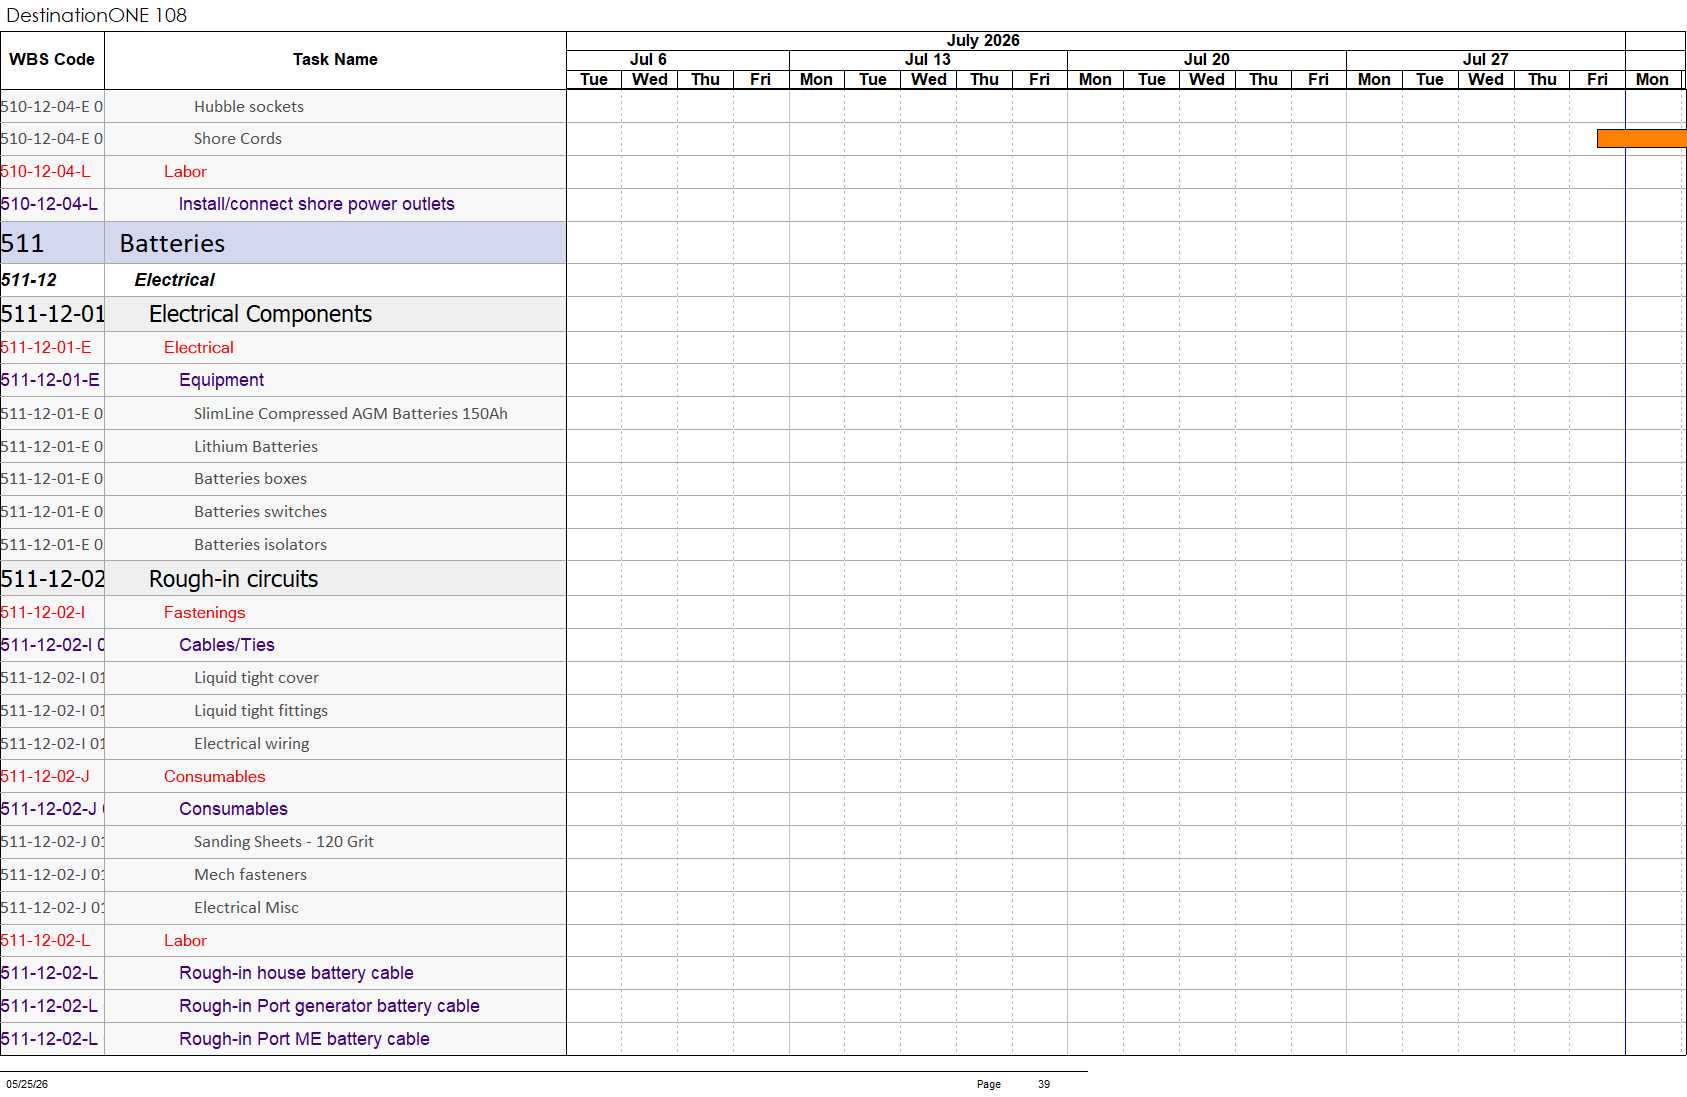
Task: Click Wed day header under Jul 20
Action: click(x=1207, y=80)
